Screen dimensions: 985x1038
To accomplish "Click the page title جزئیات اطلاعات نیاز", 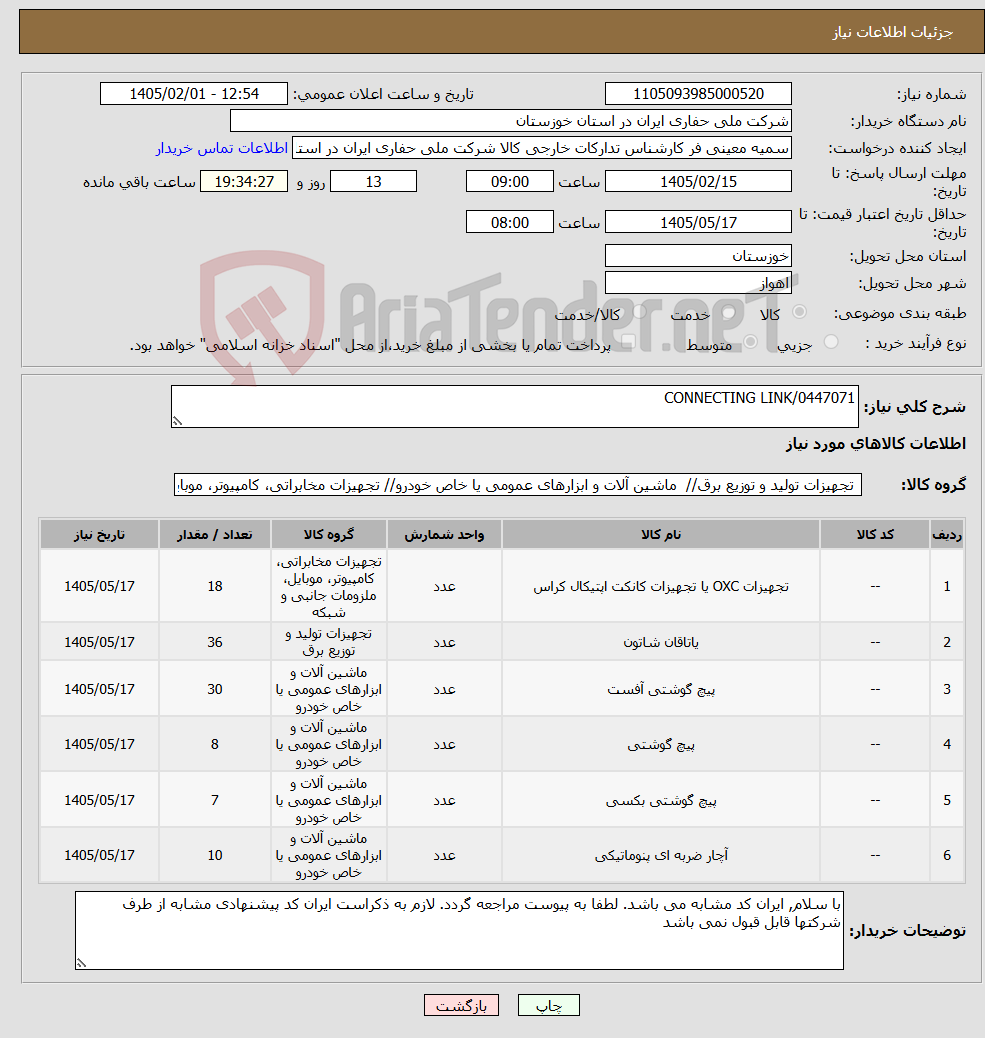I will coord(892,32).
